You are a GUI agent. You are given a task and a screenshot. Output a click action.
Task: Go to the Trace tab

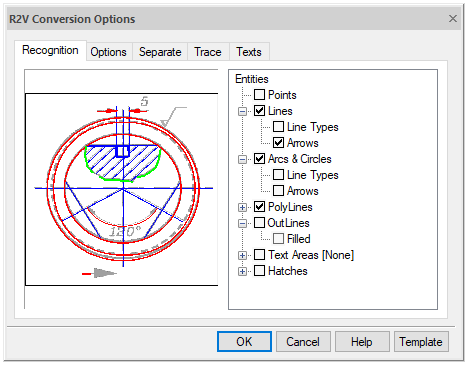coord(208,52)
